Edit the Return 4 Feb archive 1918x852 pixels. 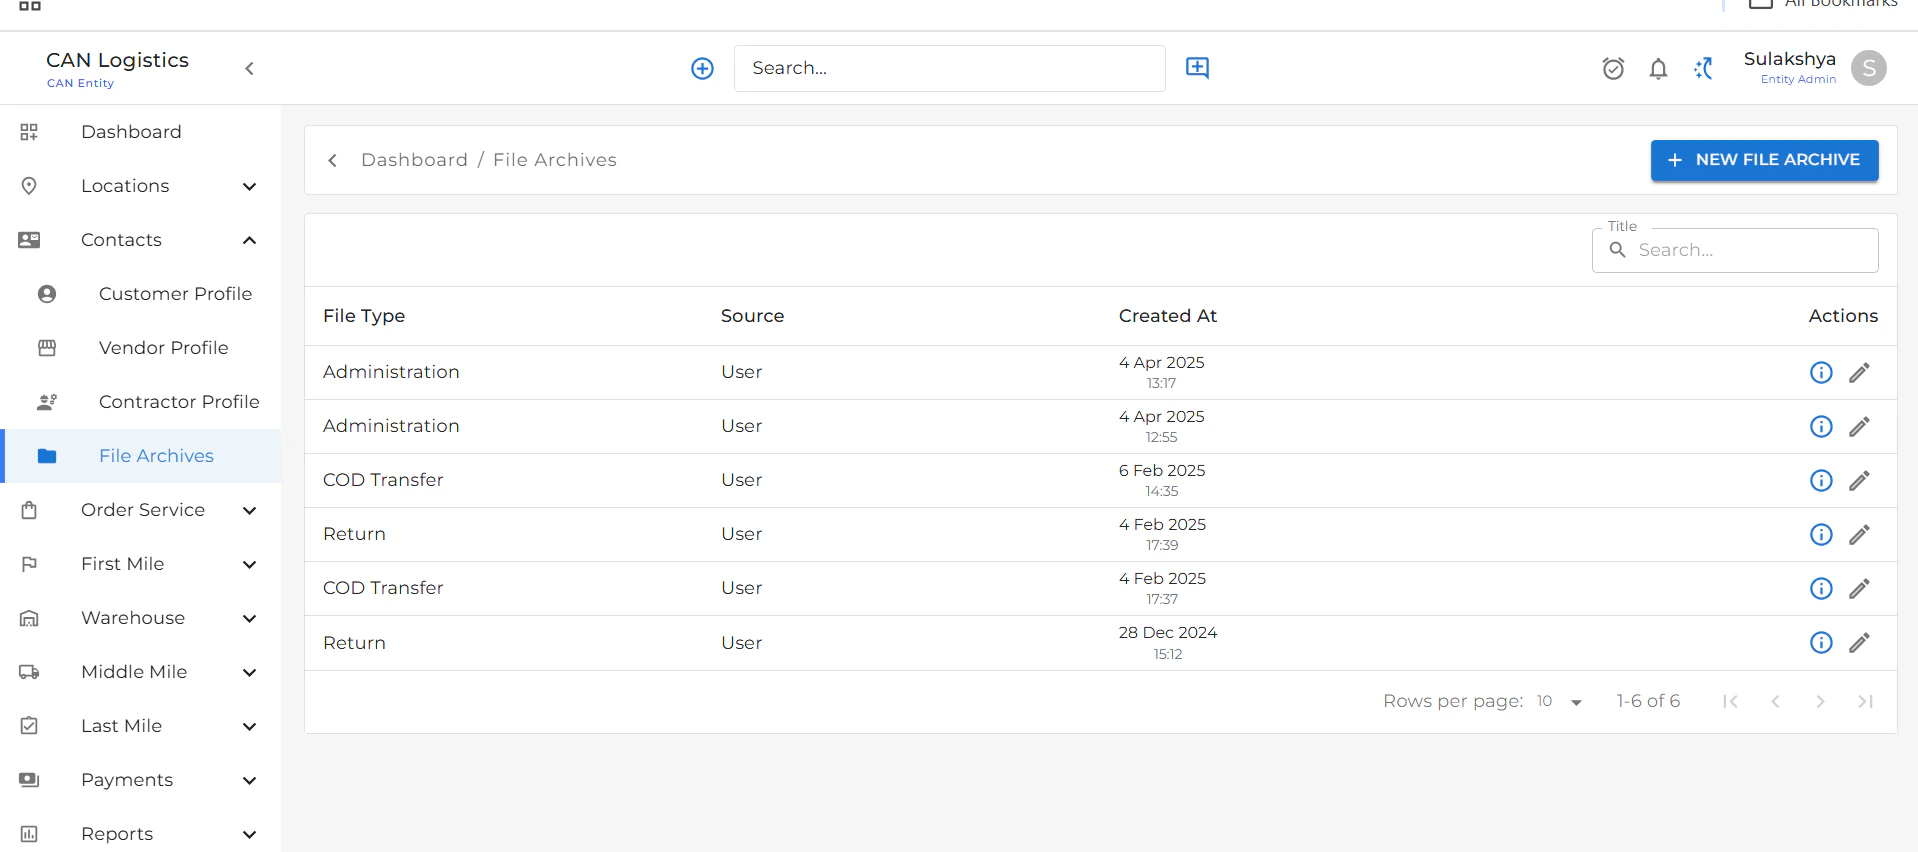(1859, 534)
